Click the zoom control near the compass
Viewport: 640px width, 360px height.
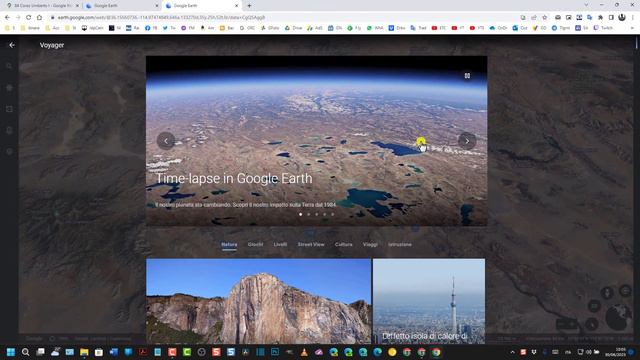click(x=567, y=324)
